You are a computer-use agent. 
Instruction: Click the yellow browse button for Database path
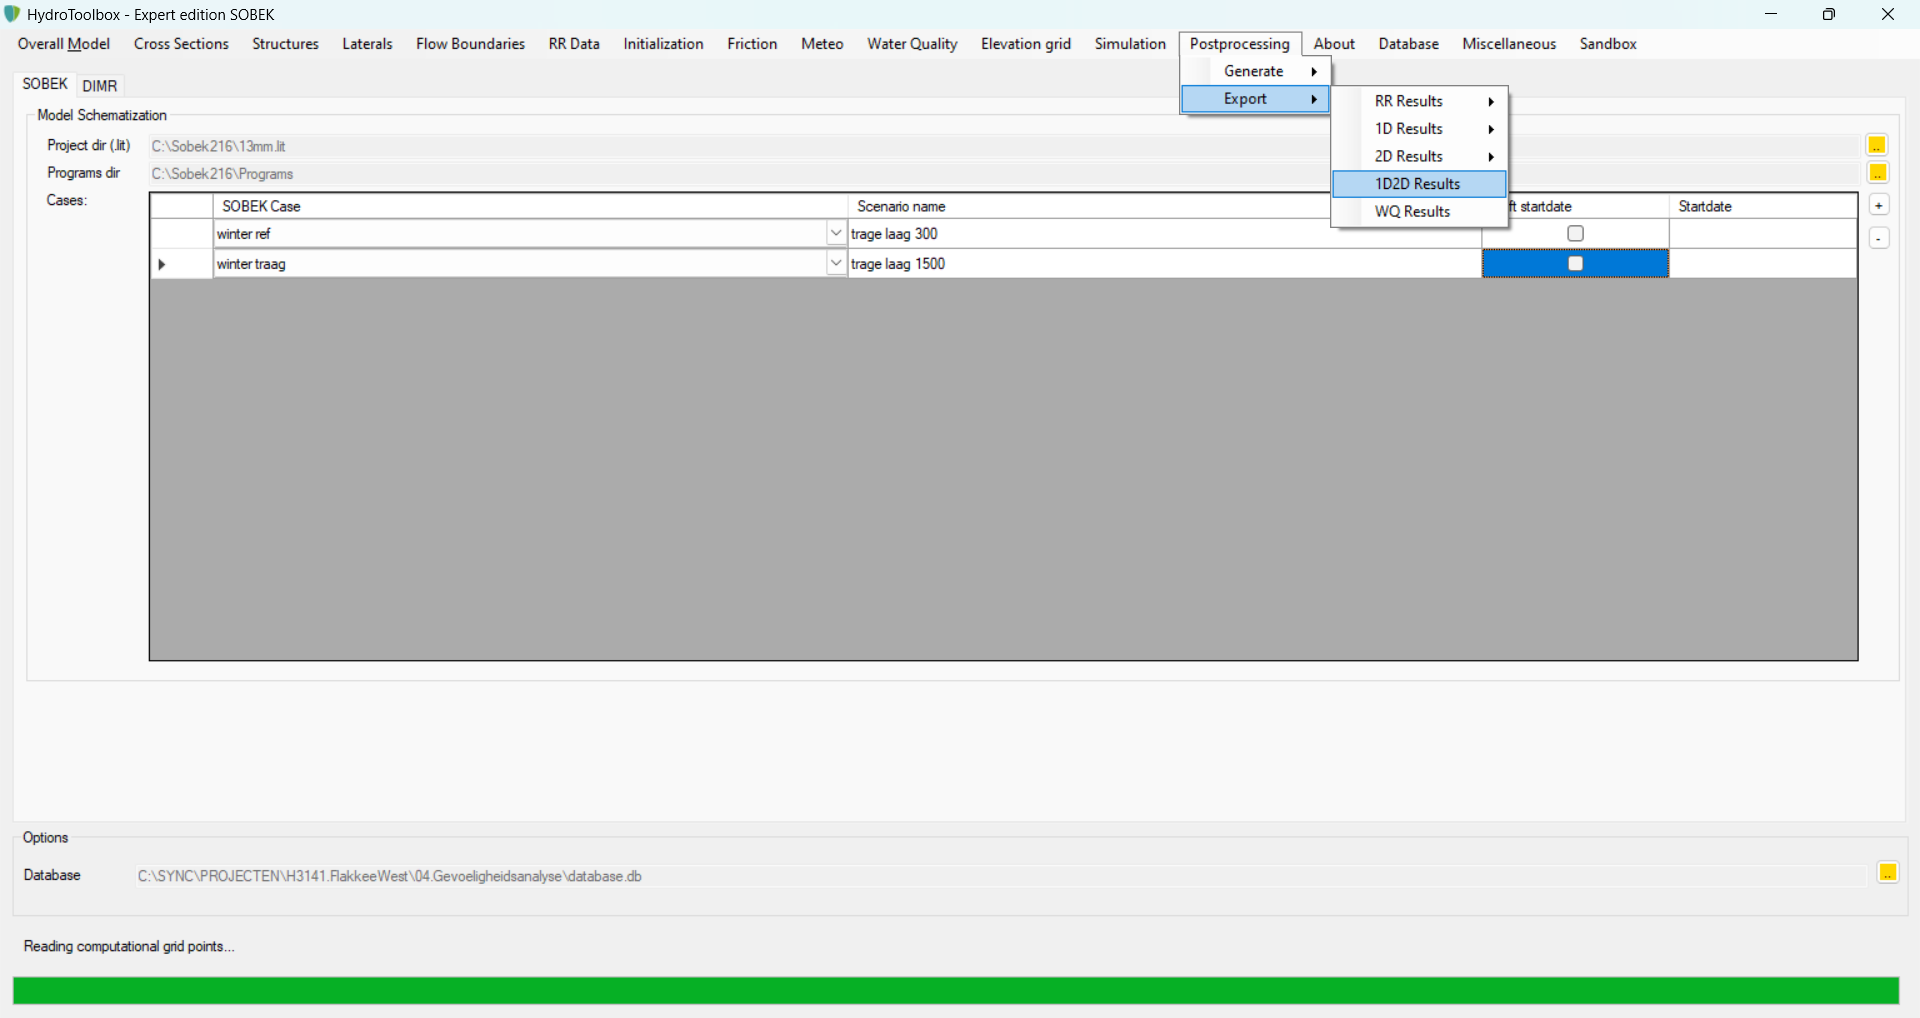tap(1887, 873)
